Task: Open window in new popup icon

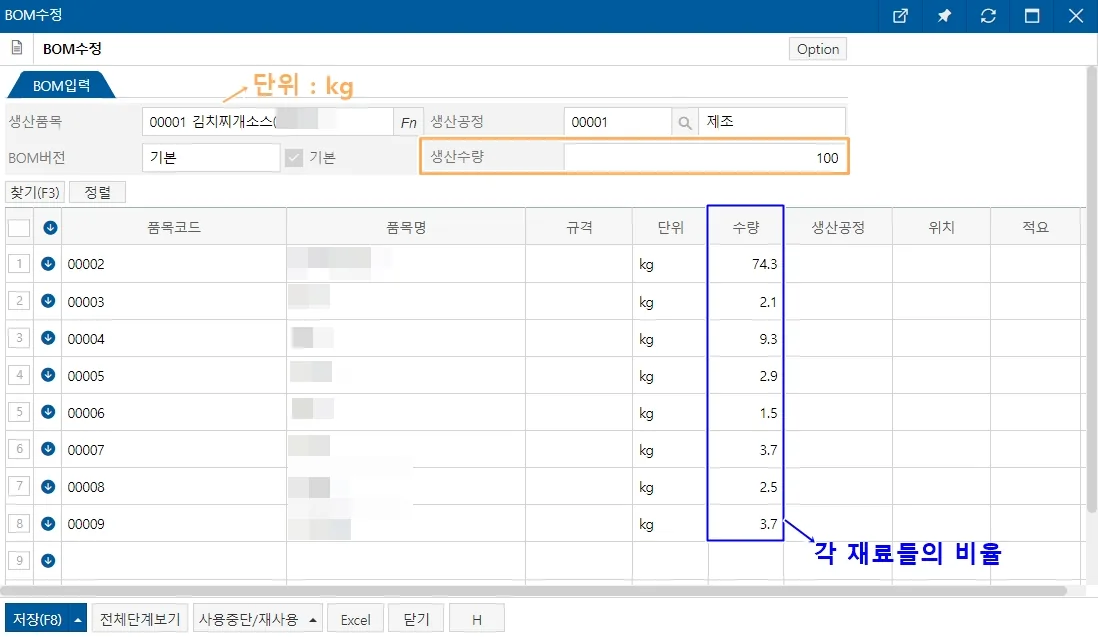Action: tap(901, 15)
